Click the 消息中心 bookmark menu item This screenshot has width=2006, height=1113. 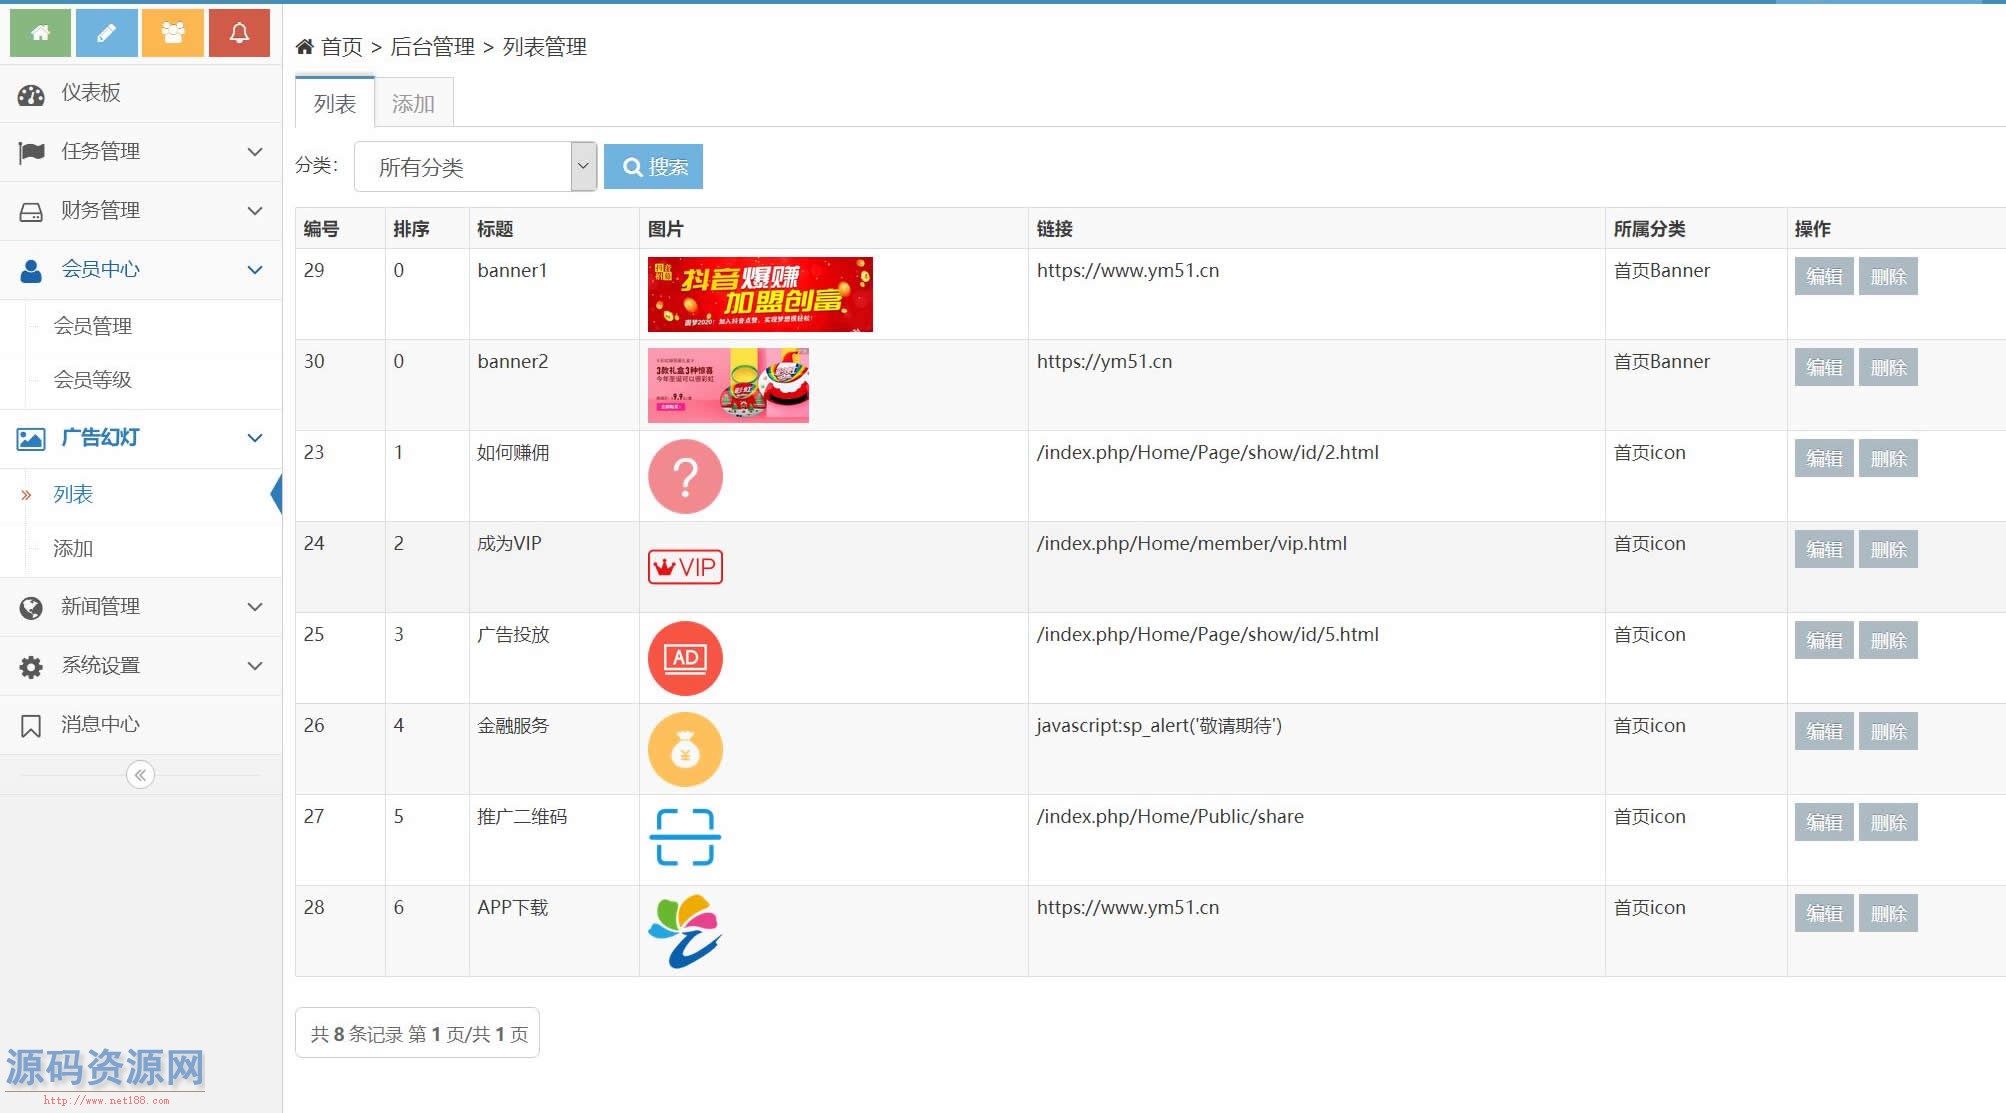tap(100, 725)
